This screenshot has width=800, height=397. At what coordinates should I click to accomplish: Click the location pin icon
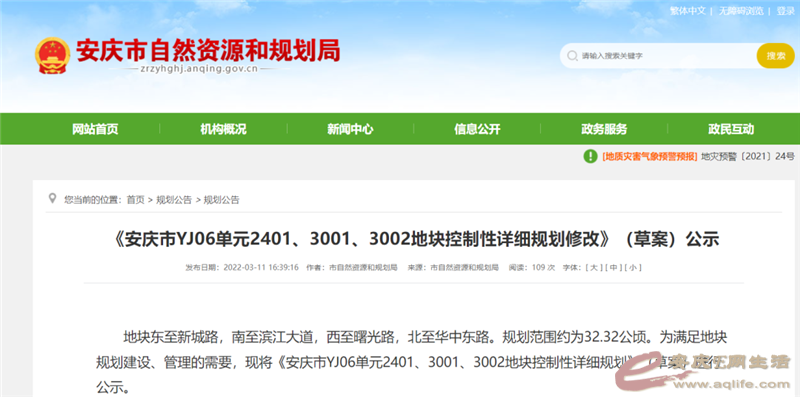pyautogui.click(x=52, y=198)
